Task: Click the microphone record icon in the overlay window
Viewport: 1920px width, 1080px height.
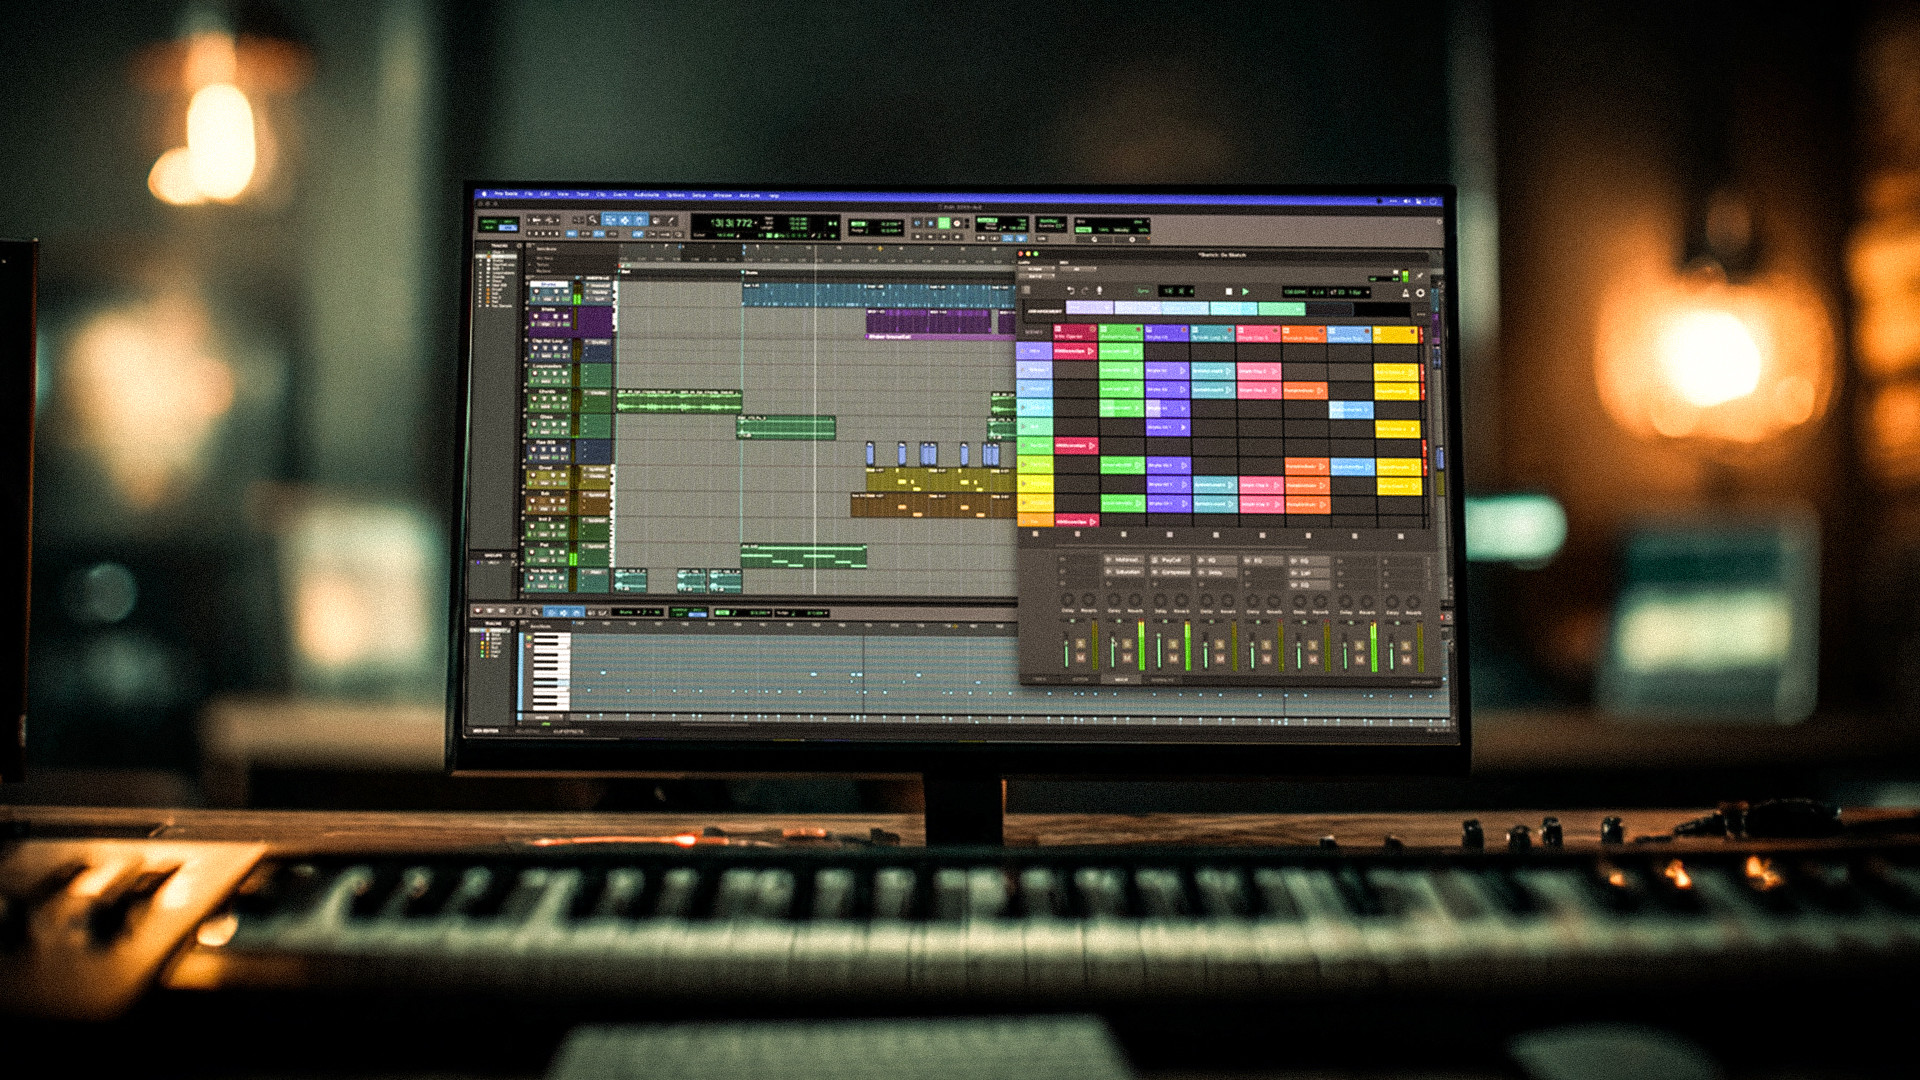Action: coord(1099,290)
